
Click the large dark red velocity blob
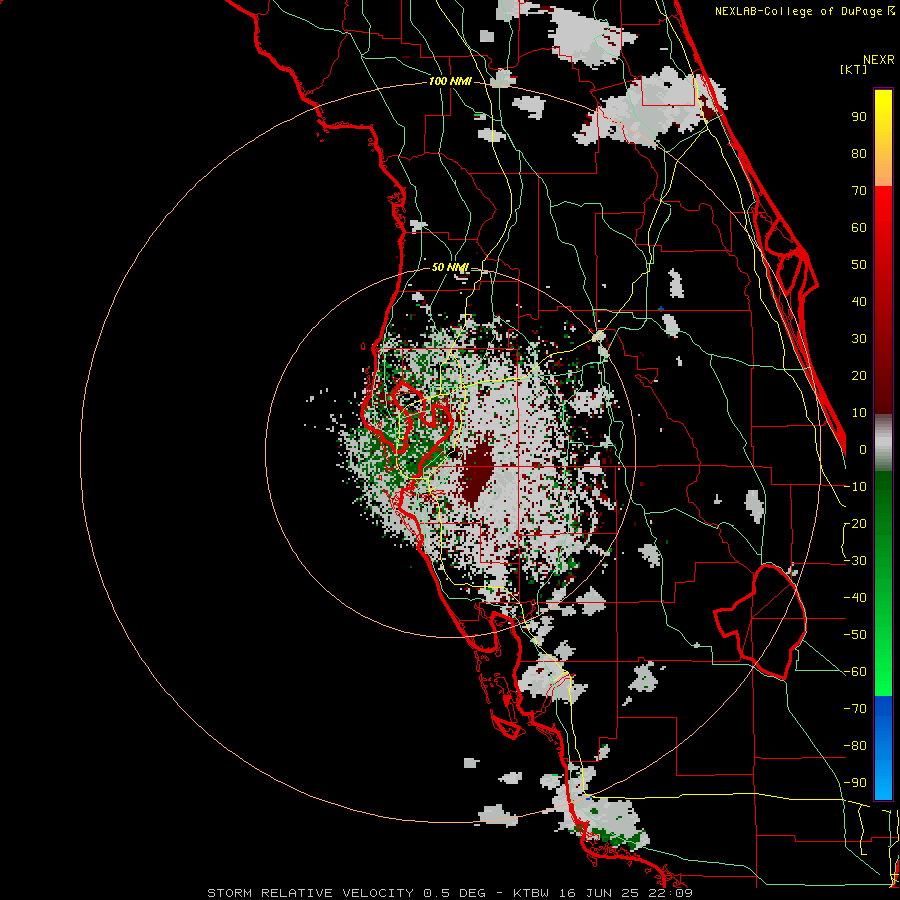[478, 472]
